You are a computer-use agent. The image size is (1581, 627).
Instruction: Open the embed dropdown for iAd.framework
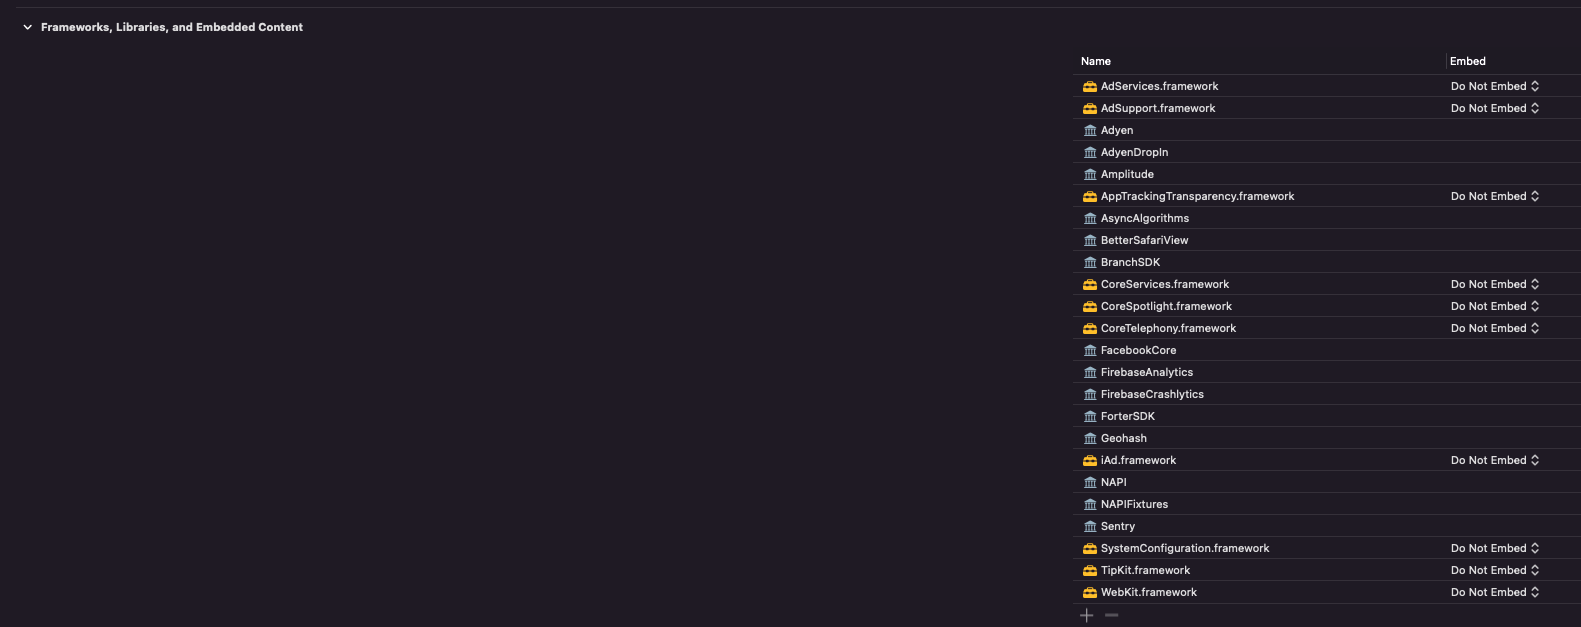(x=1495, y=461)
